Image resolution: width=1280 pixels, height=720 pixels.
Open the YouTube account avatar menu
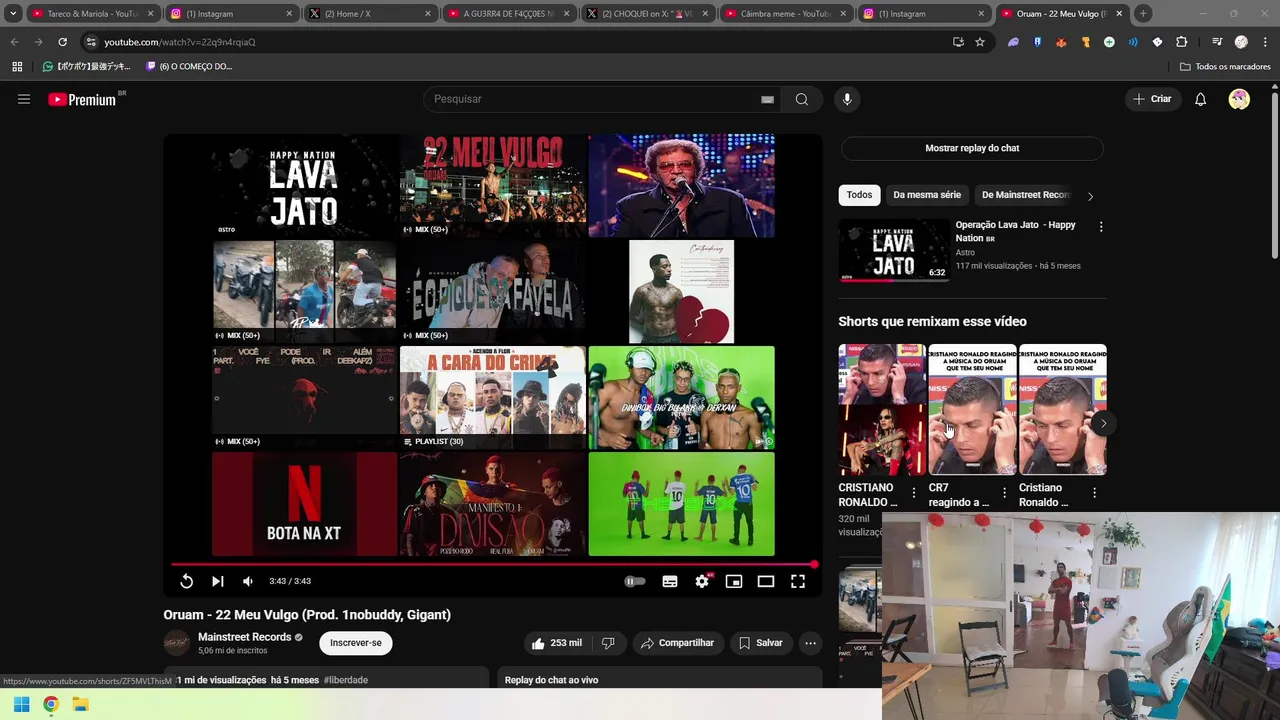[x=1239, y=99]
